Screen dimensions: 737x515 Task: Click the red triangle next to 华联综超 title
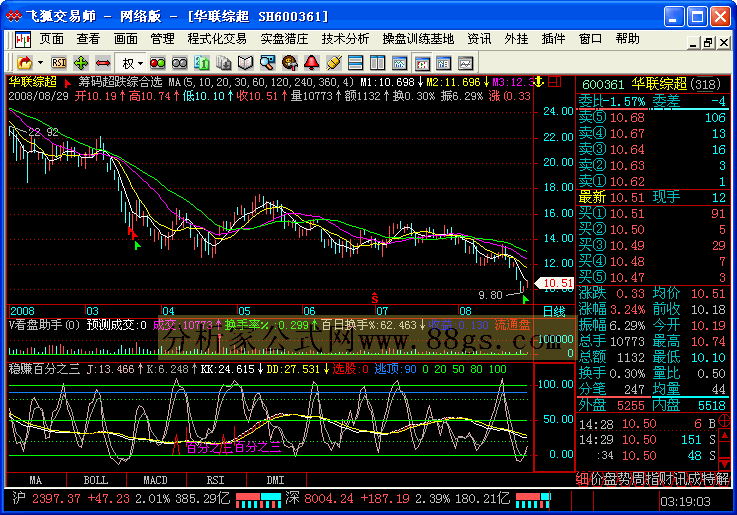click(x=68, y=83)
